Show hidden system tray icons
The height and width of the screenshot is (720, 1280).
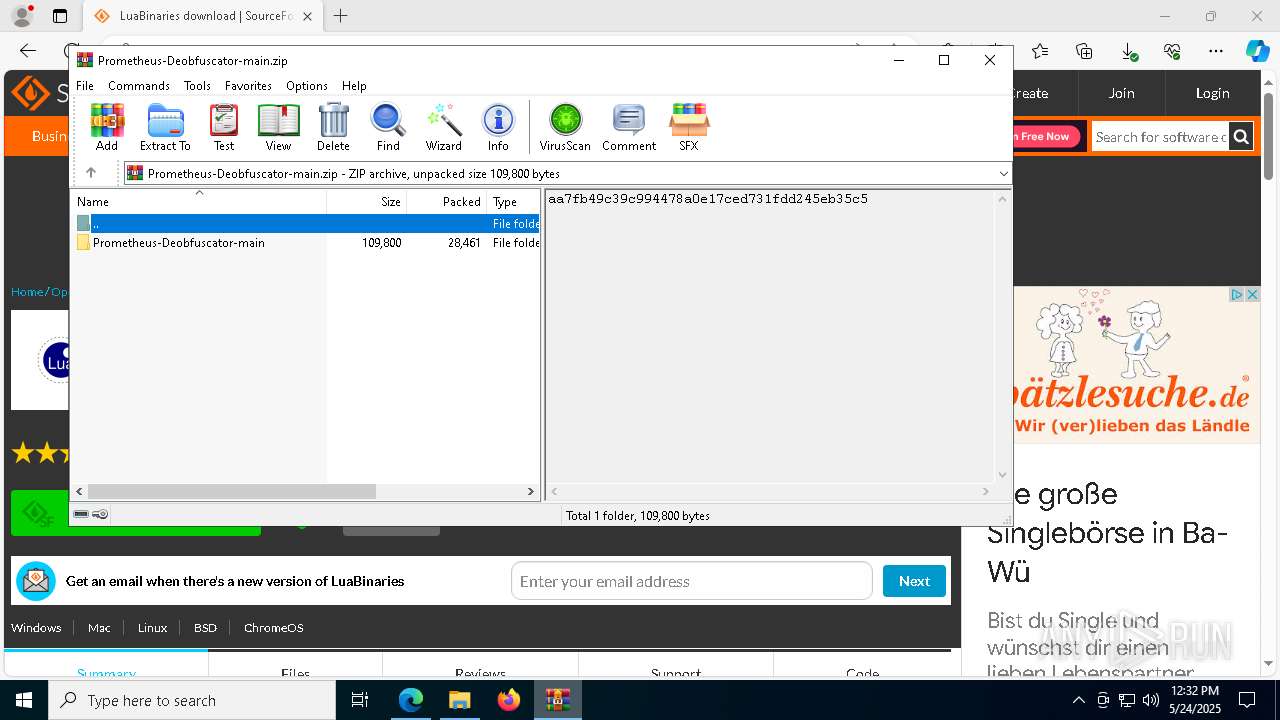1078,700
